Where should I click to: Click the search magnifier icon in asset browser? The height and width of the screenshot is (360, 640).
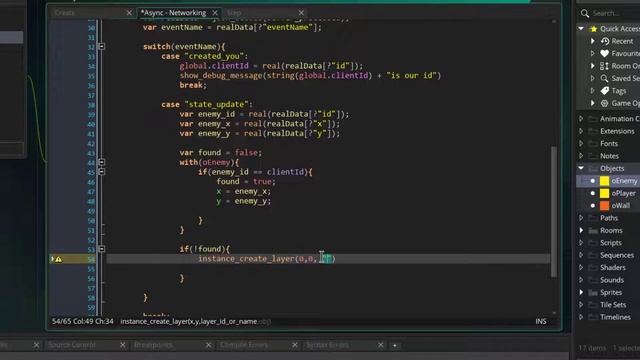pos(585,13)
